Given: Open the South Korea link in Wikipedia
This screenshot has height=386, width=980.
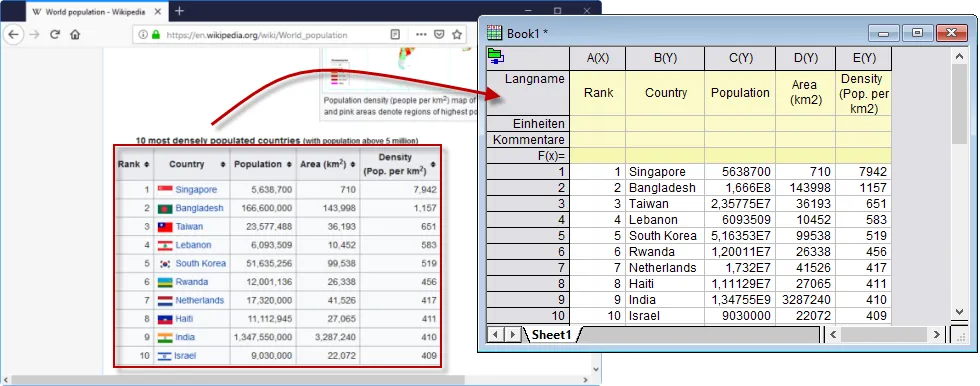Looking at the screenshot, I should [201, 264].
